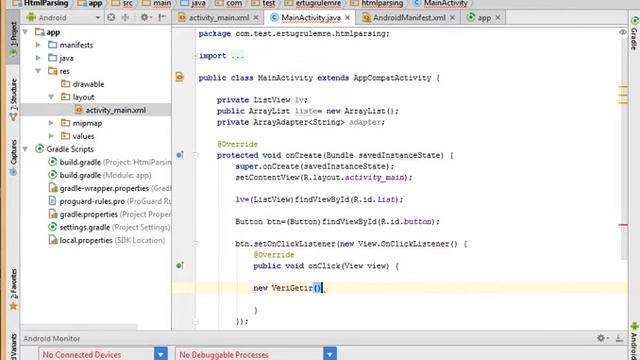The width and height of the screenshot is (640, 360).
Task: Select the MainActivity.java editor tab
Action: 311,18
